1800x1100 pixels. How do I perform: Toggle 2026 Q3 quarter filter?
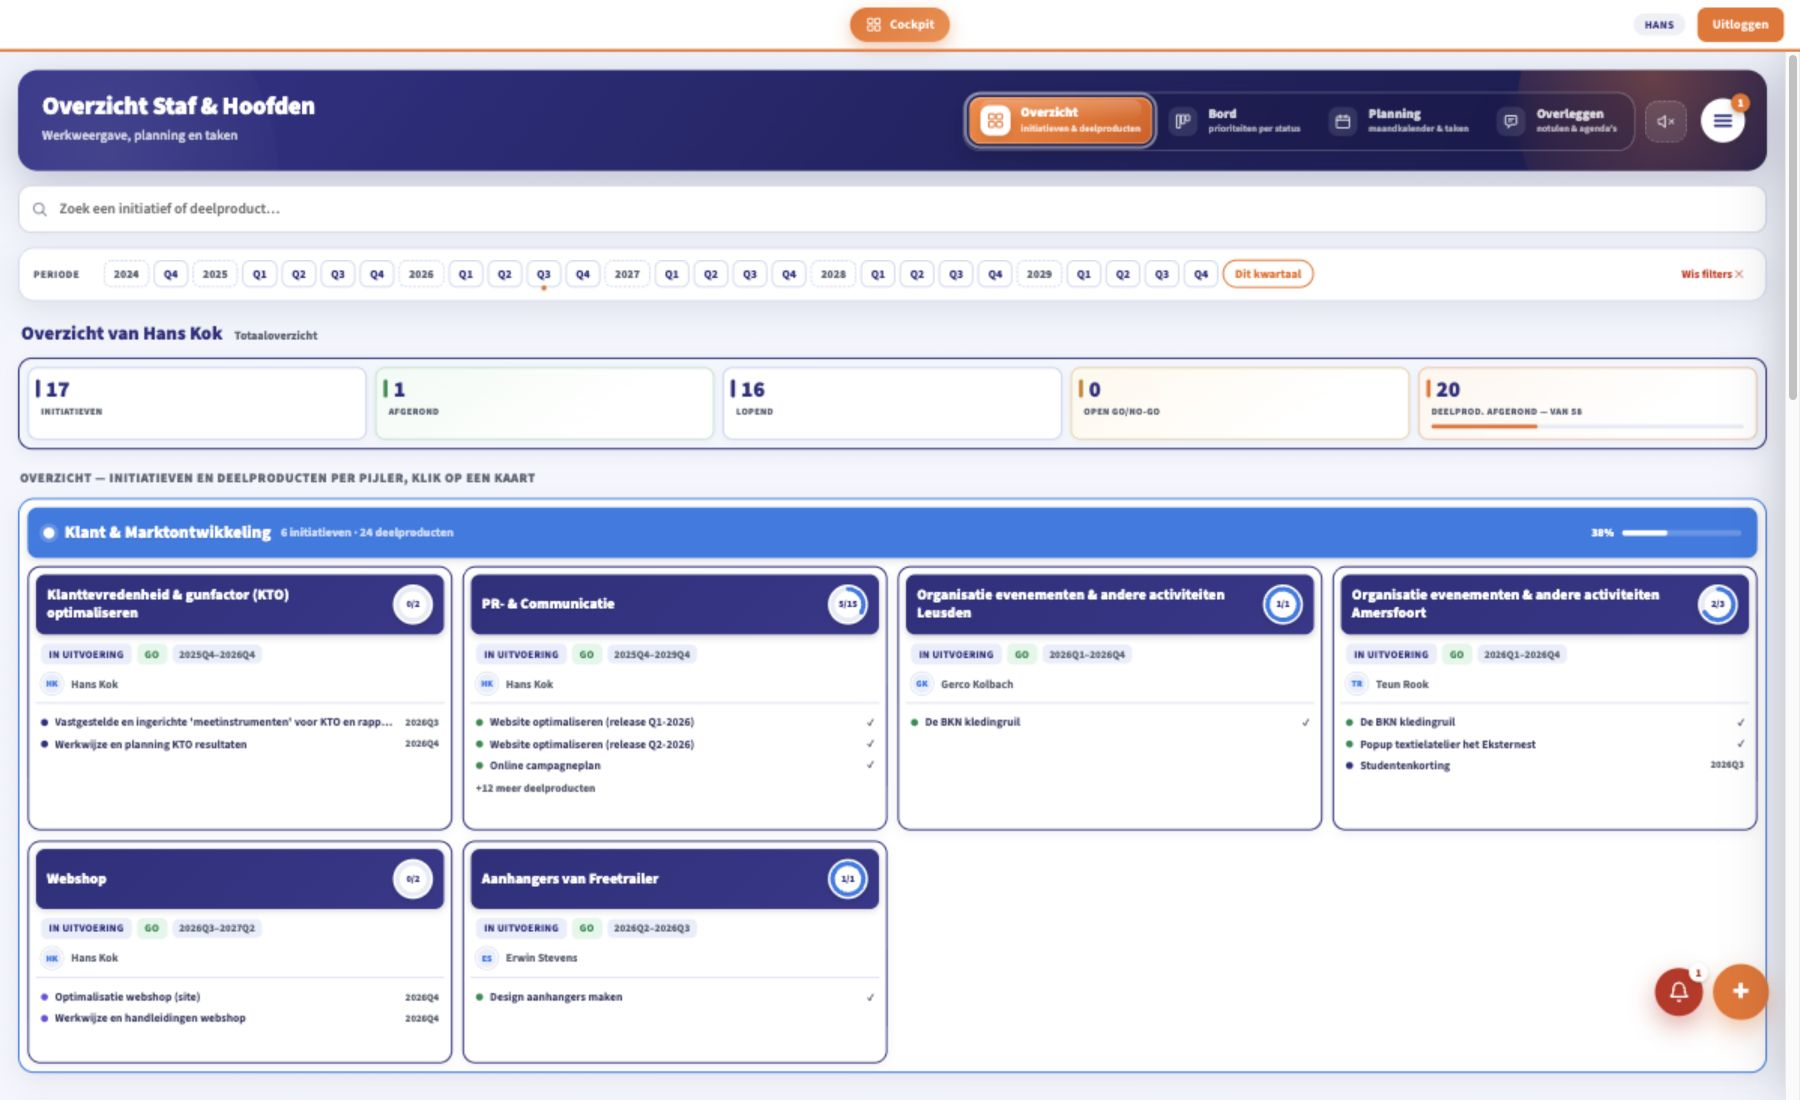tap(543, 274)
